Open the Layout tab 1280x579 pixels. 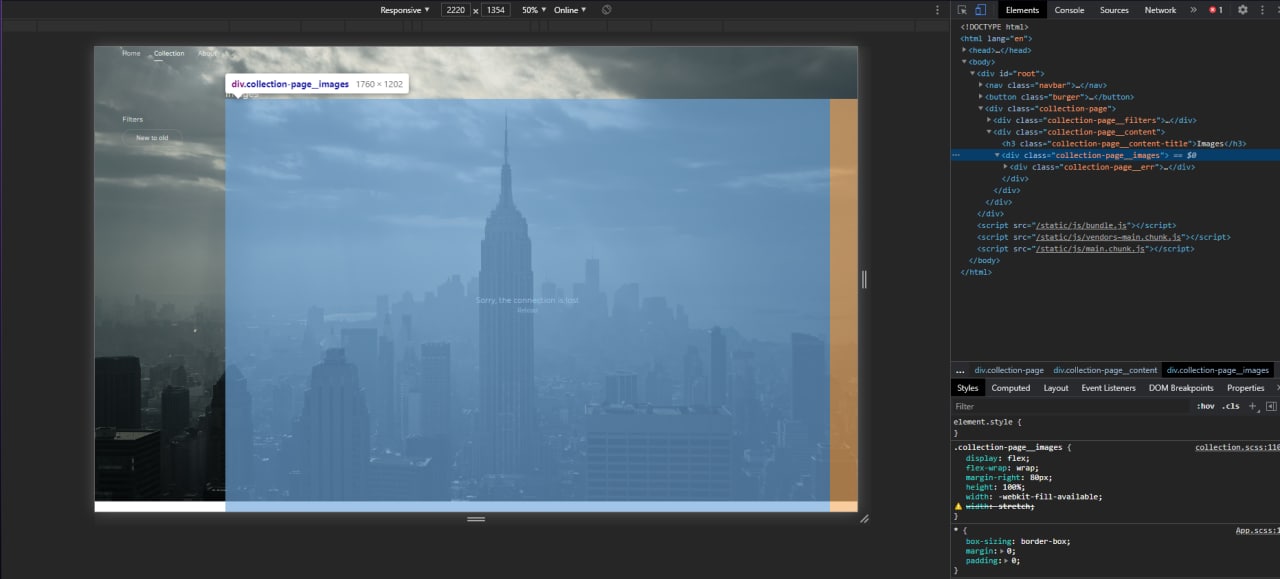coord(1056,388)
